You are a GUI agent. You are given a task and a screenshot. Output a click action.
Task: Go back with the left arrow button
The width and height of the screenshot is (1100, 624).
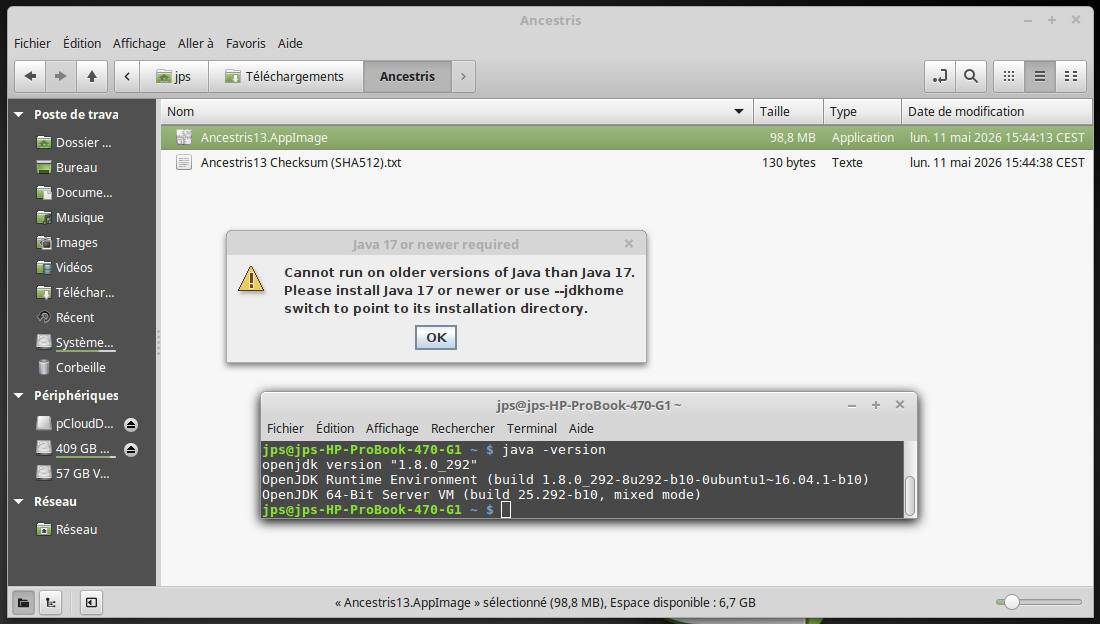click(30, 76)
